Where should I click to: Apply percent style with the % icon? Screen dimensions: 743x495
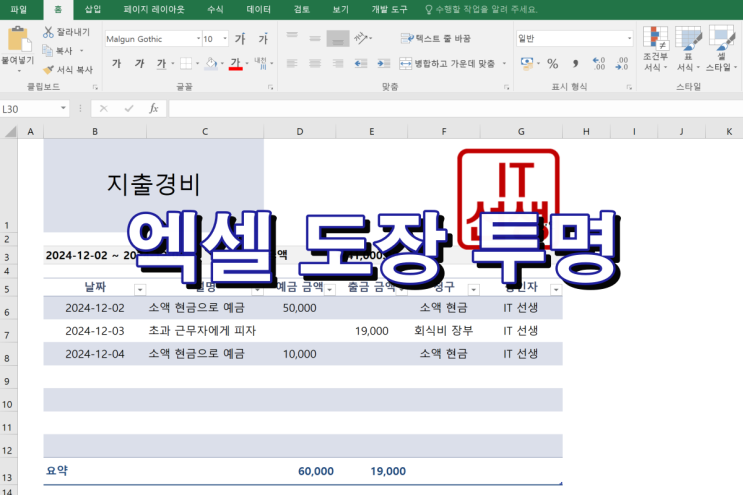552,64
